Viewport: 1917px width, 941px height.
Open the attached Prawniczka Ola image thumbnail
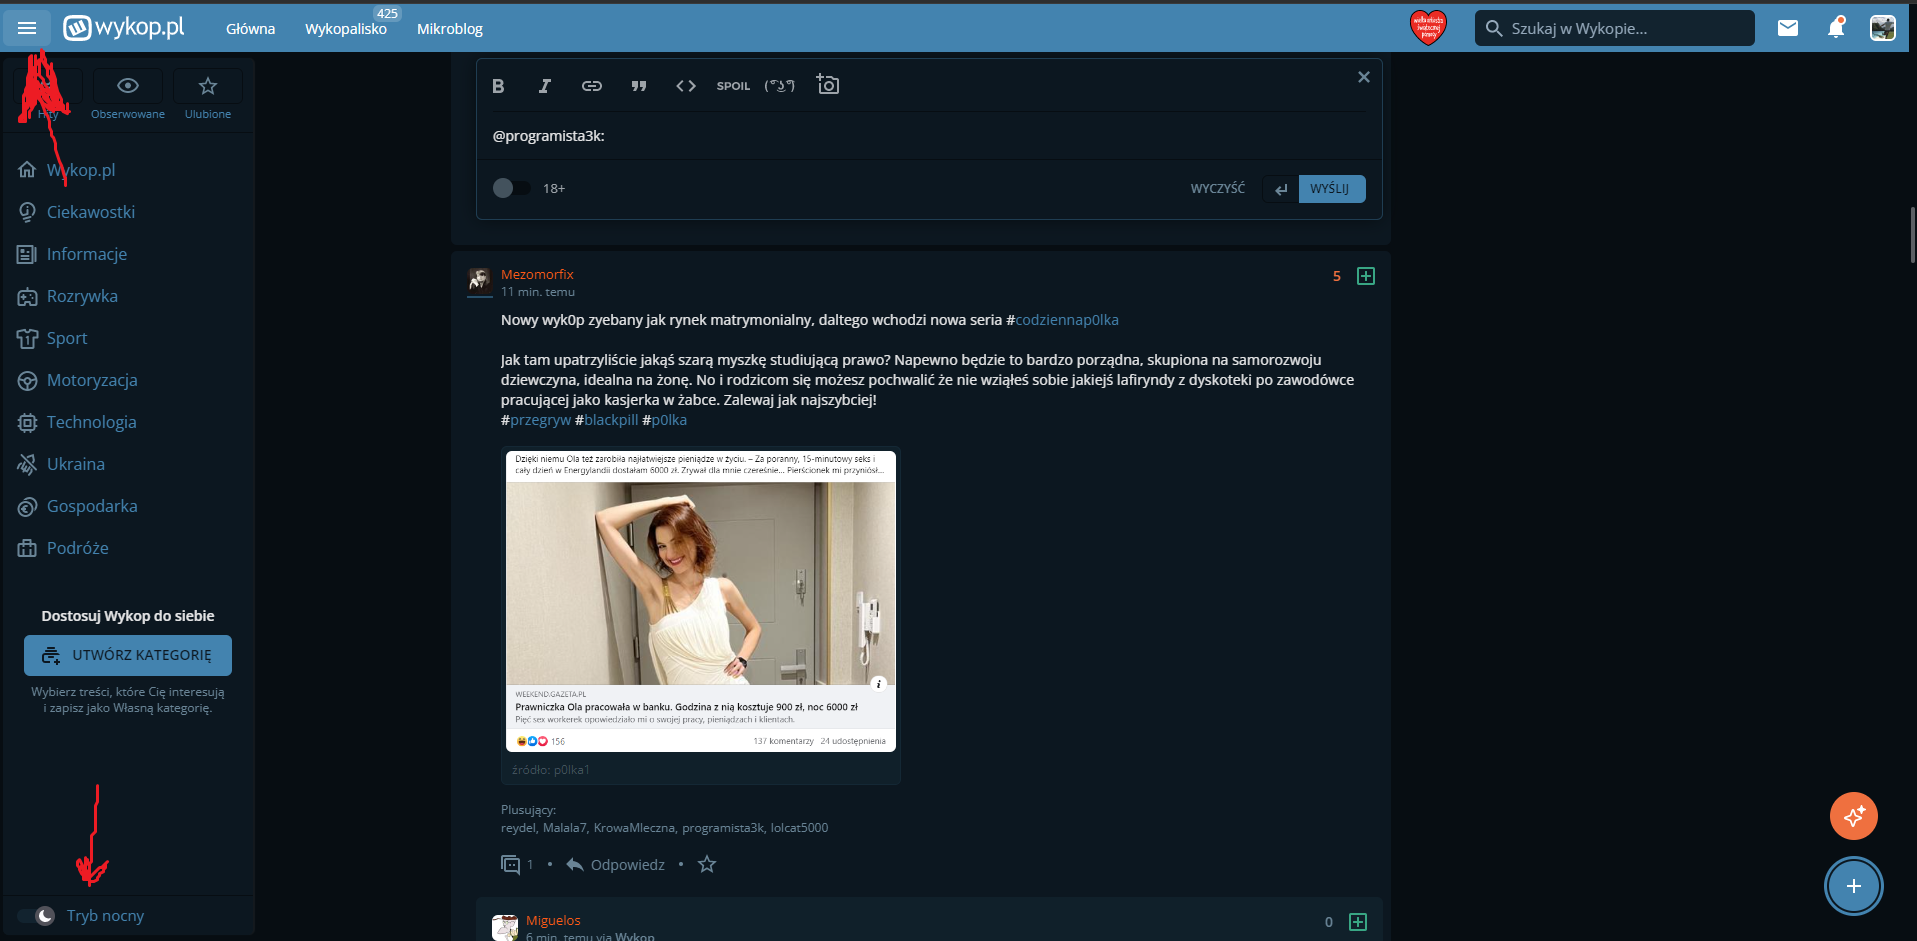[700, 600]
